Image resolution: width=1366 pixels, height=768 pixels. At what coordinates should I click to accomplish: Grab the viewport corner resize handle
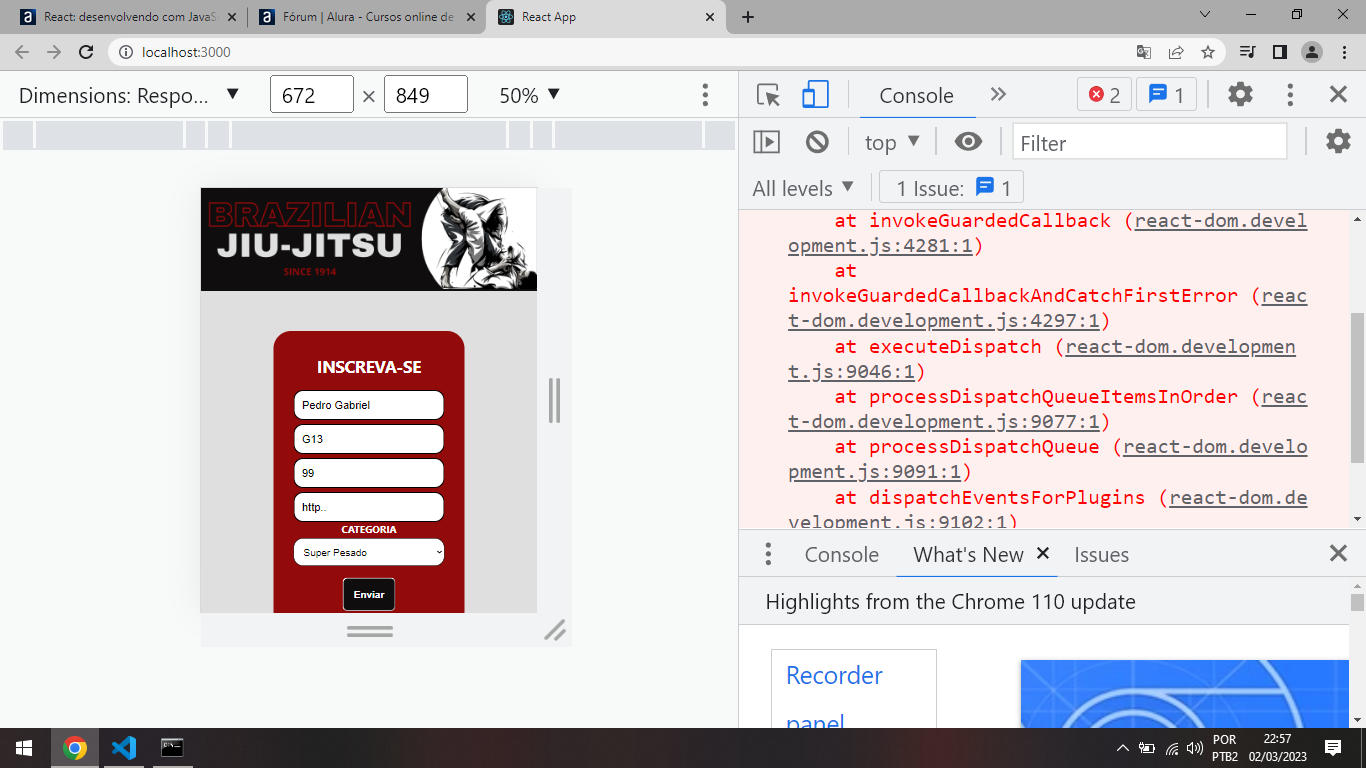pyautogui.click(x=555, y=630)
